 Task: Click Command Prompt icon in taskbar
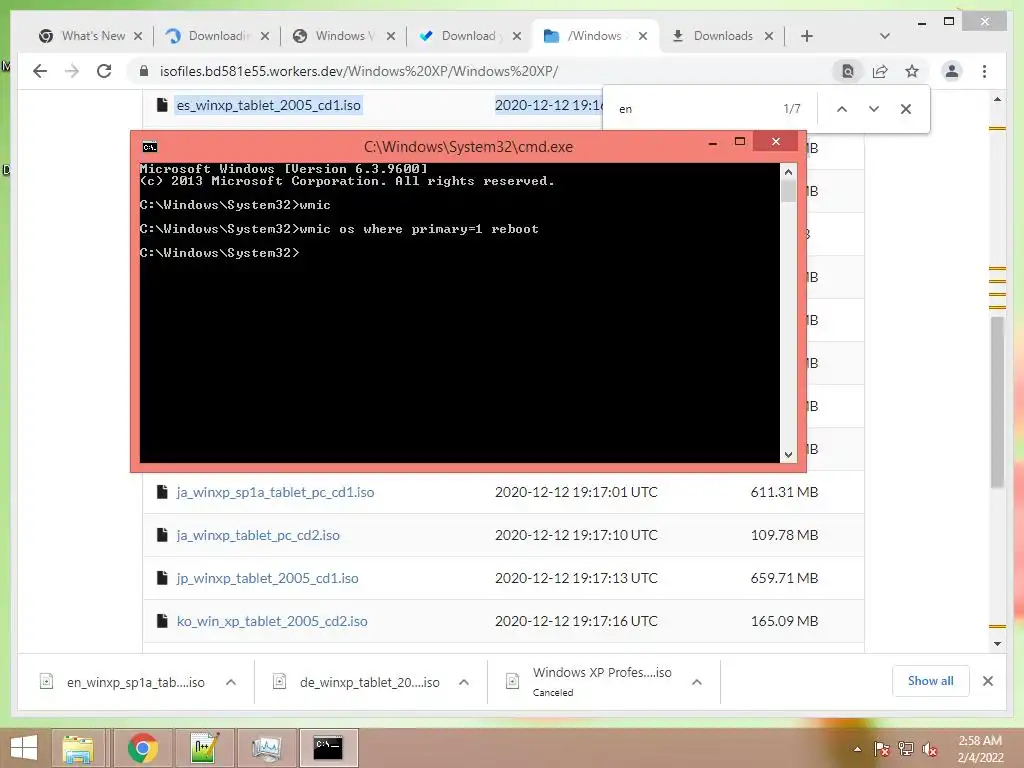pyautogui.click(x=328, y=748)
